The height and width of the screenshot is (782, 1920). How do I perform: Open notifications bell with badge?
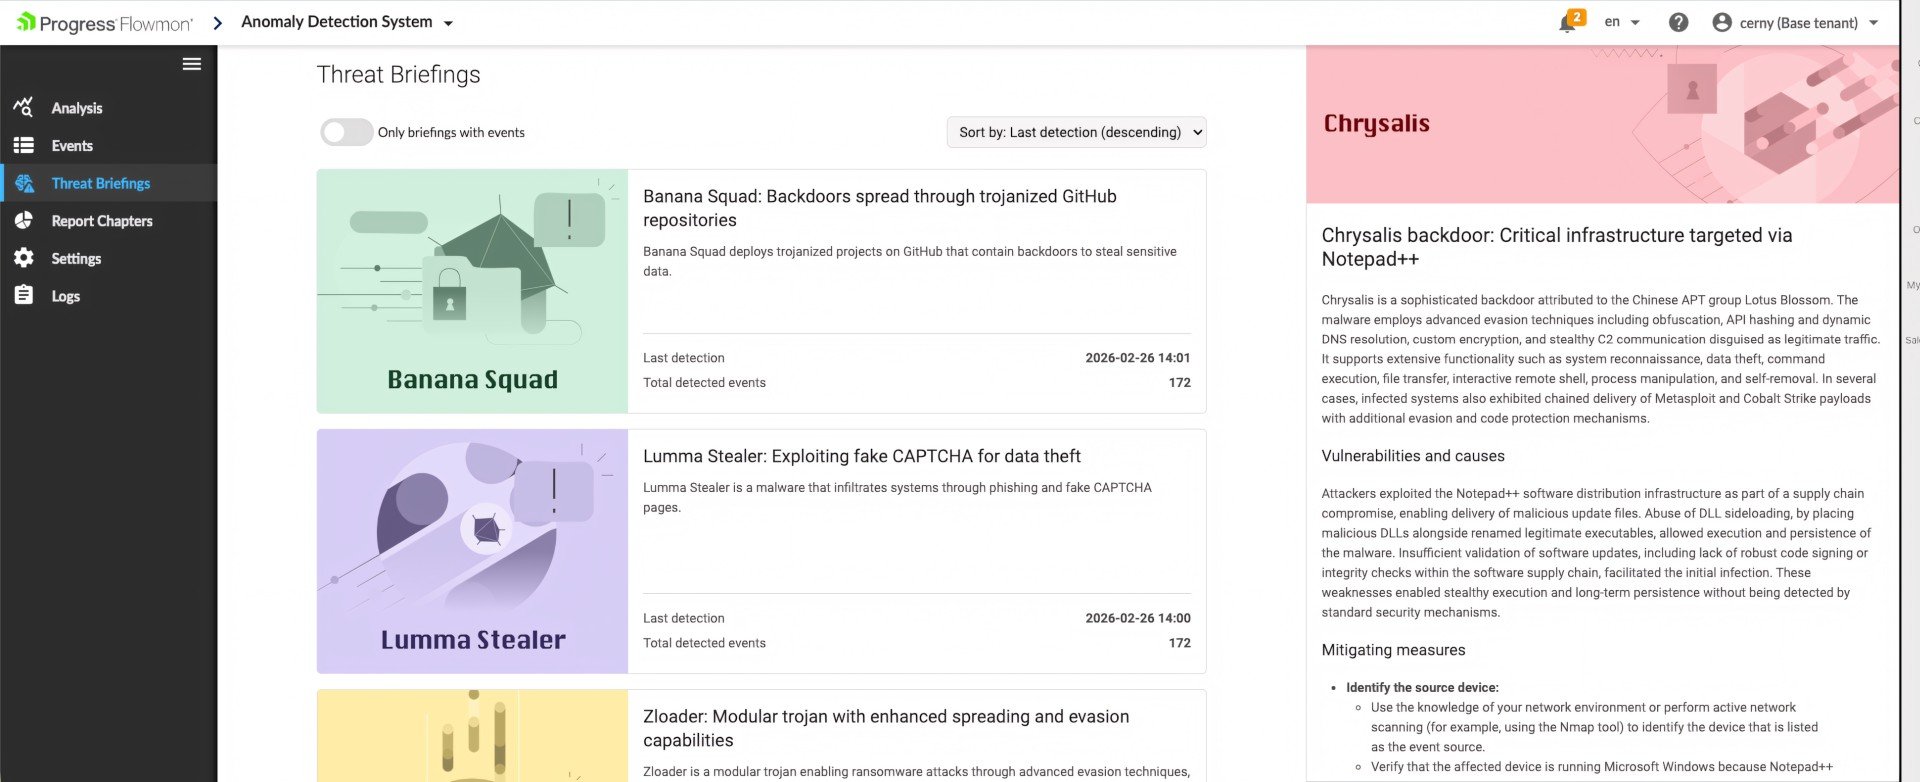(x=1568, y=22)
